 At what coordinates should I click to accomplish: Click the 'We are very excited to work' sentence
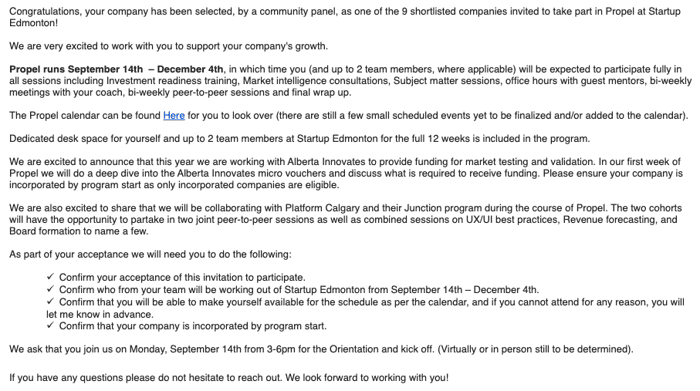tap(168, 46)
